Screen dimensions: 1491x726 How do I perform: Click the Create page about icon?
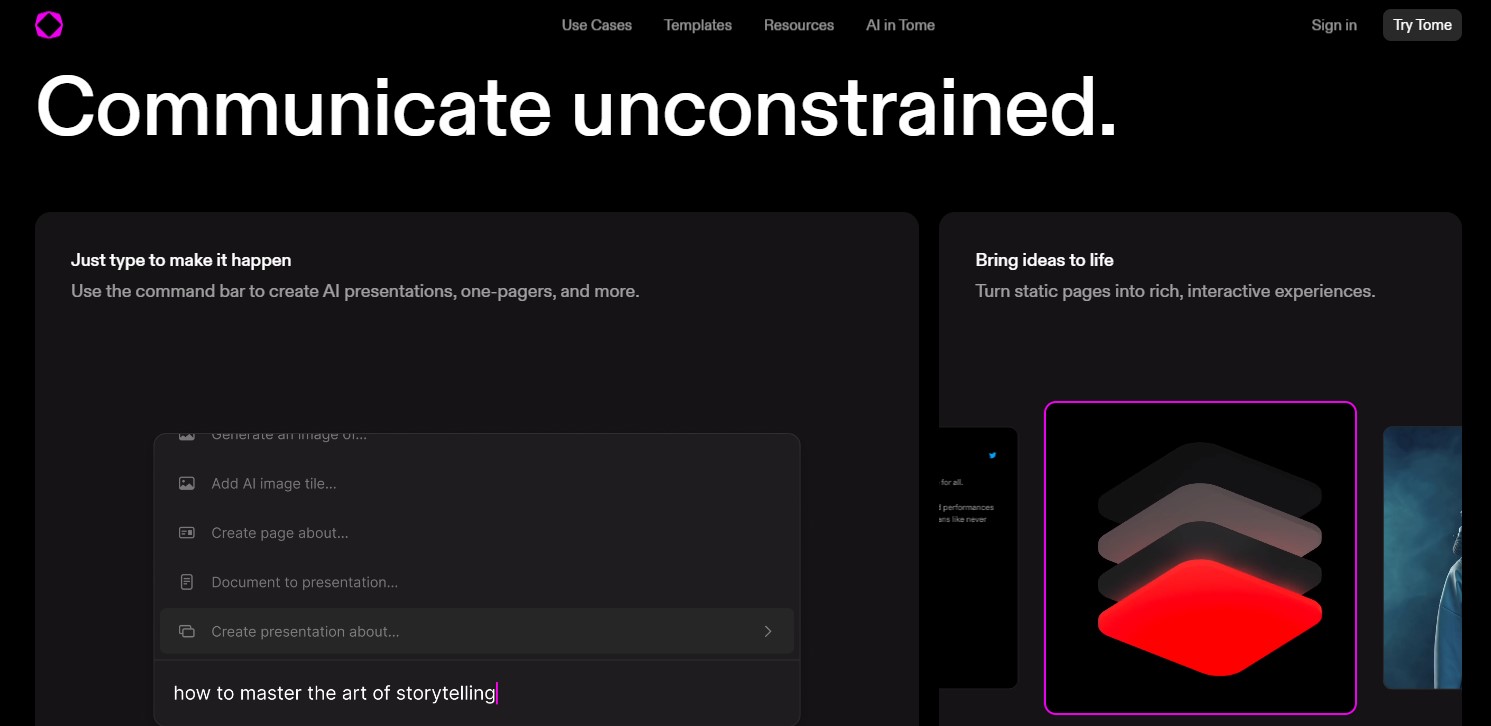[187, 533]
